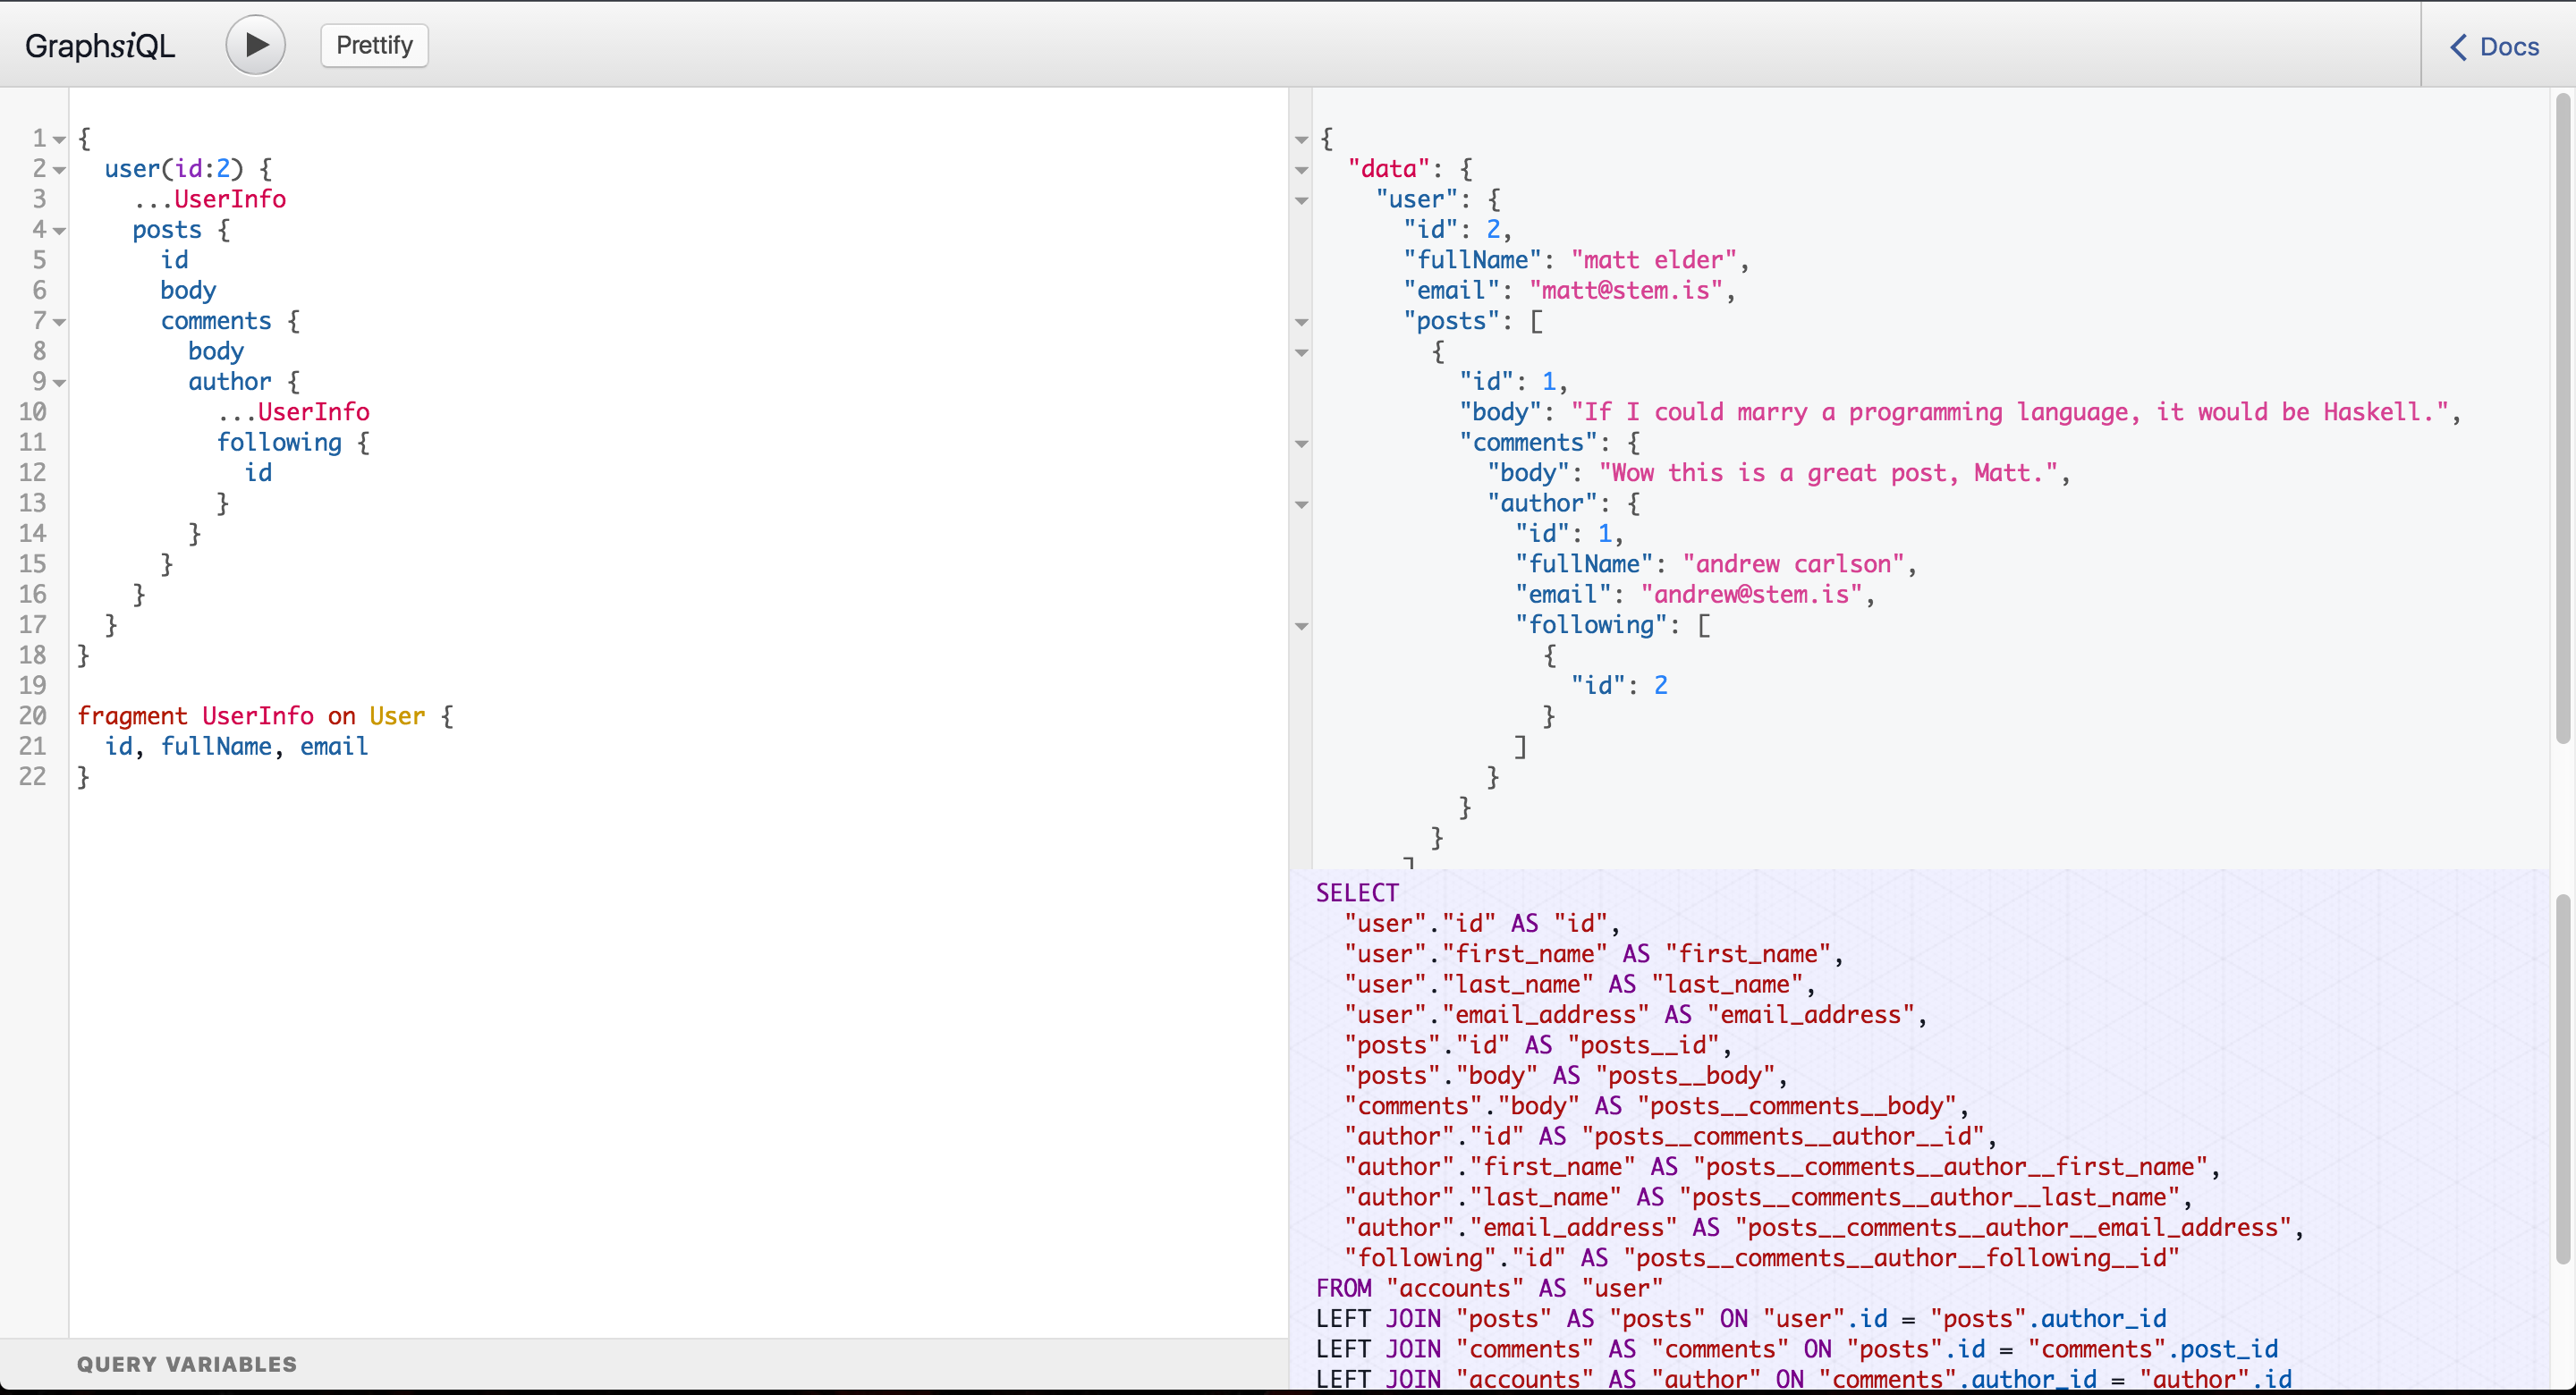Fold the posts block on line 4
The width and height of the screenshot is (2576, 1395).
[x=60, y=231]
